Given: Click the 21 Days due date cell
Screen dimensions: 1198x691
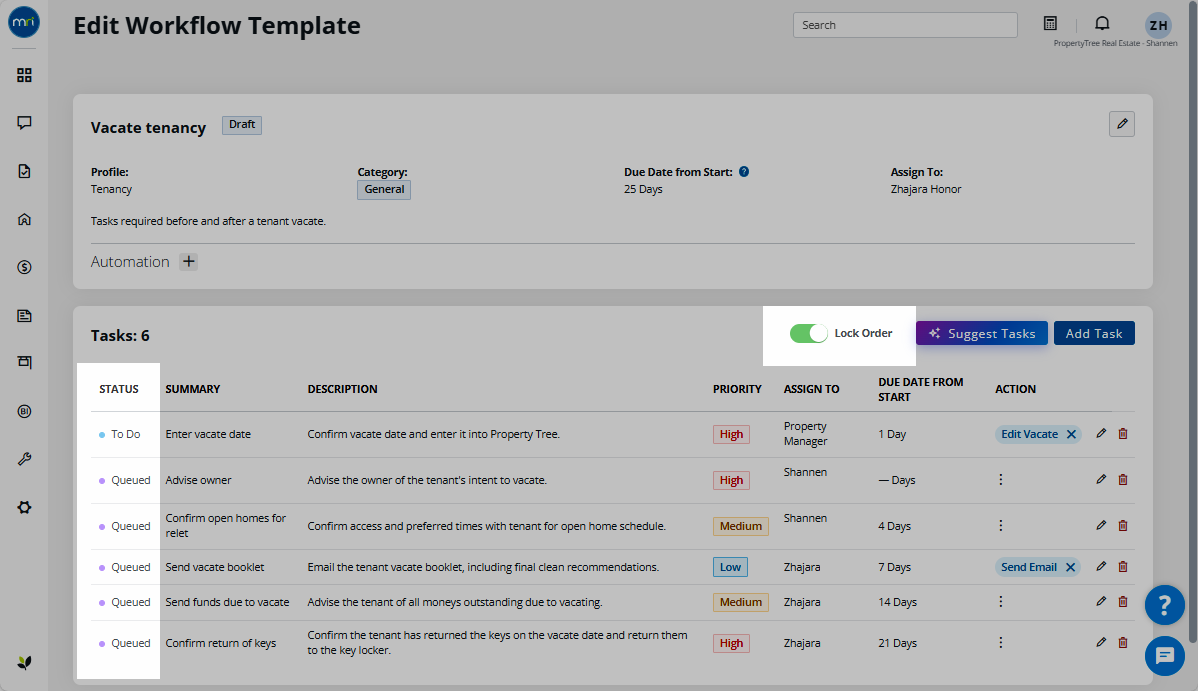Looking at the screenshot, I should [x=897, y=643].
